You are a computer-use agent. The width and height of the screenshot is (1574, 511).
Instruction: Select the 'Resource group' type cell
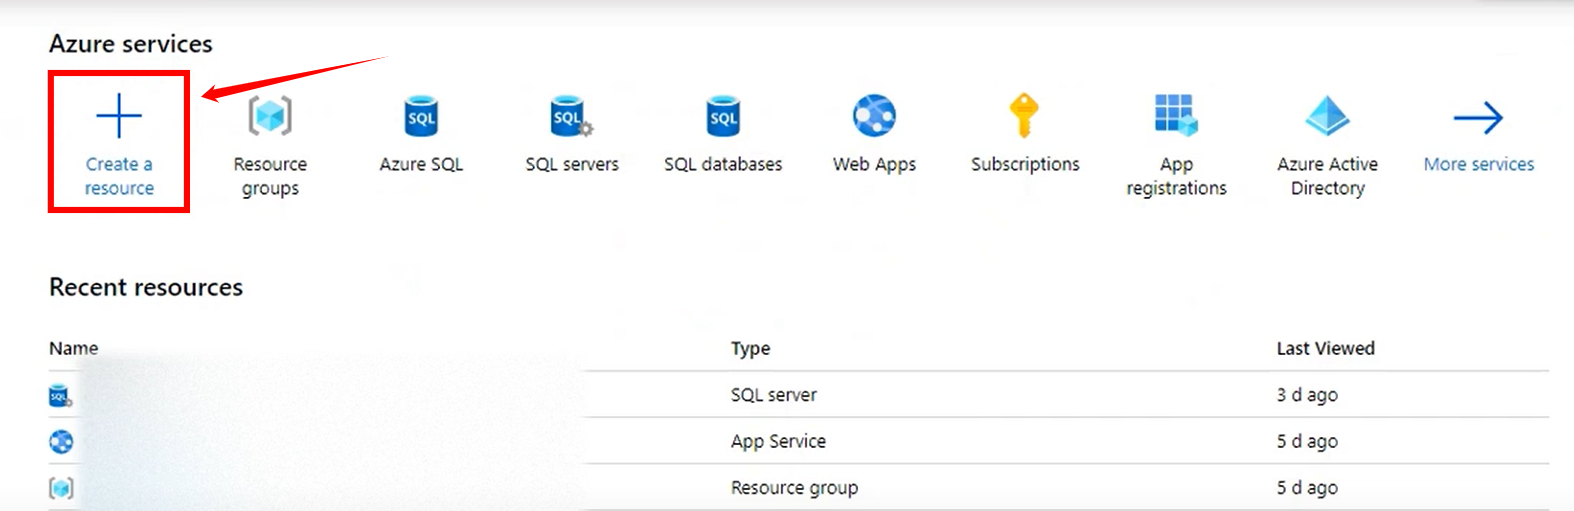coord(794,488)
